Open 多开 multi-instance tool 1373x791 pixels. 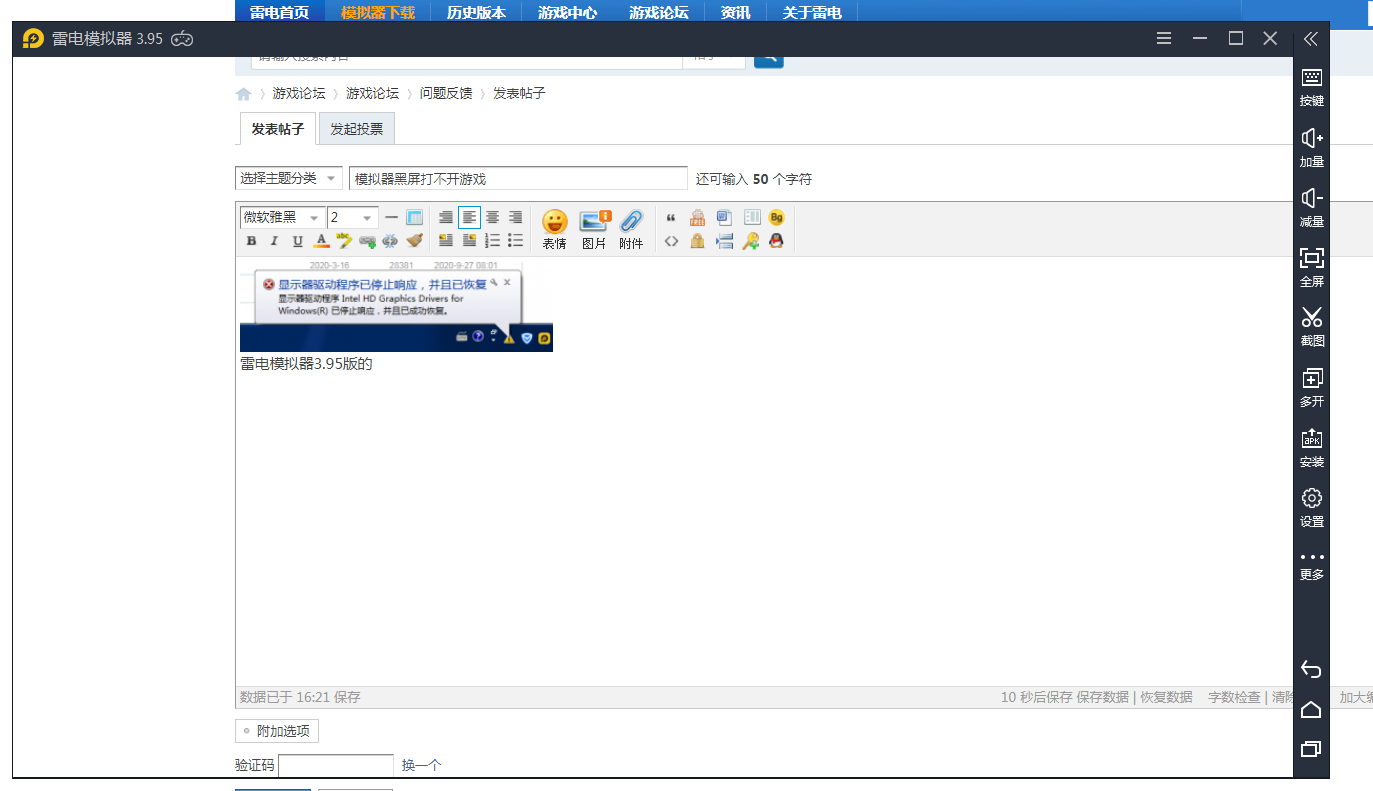[x=1311, y=386]
